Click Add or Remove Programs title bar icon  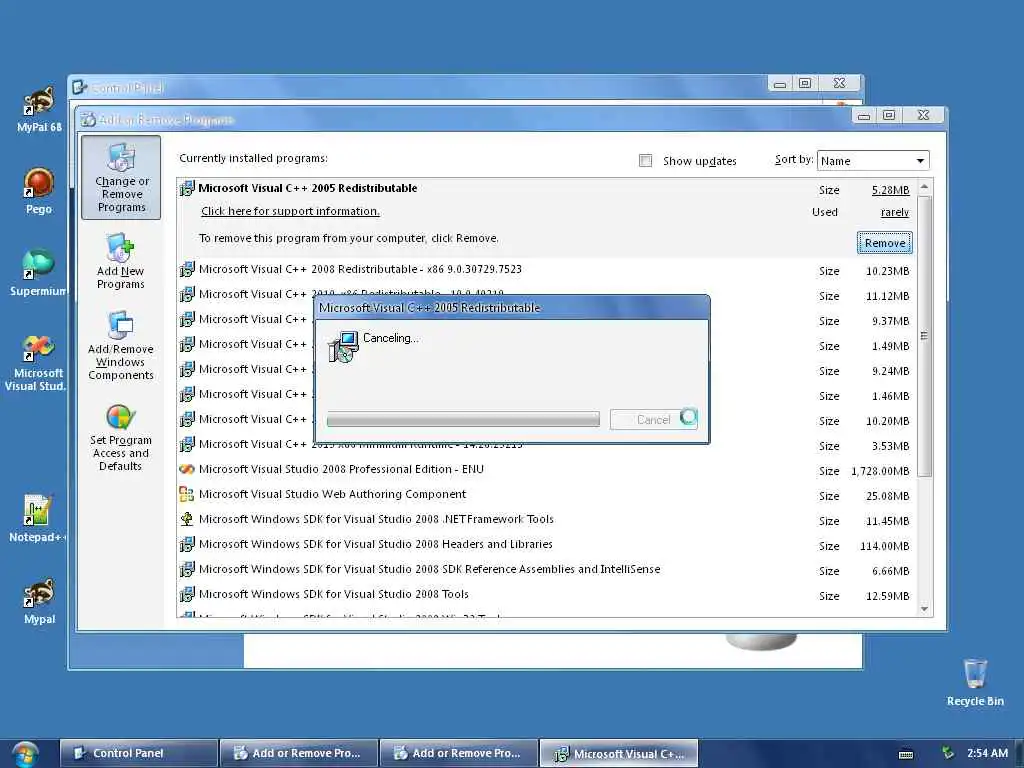click(x=88, y=120)
